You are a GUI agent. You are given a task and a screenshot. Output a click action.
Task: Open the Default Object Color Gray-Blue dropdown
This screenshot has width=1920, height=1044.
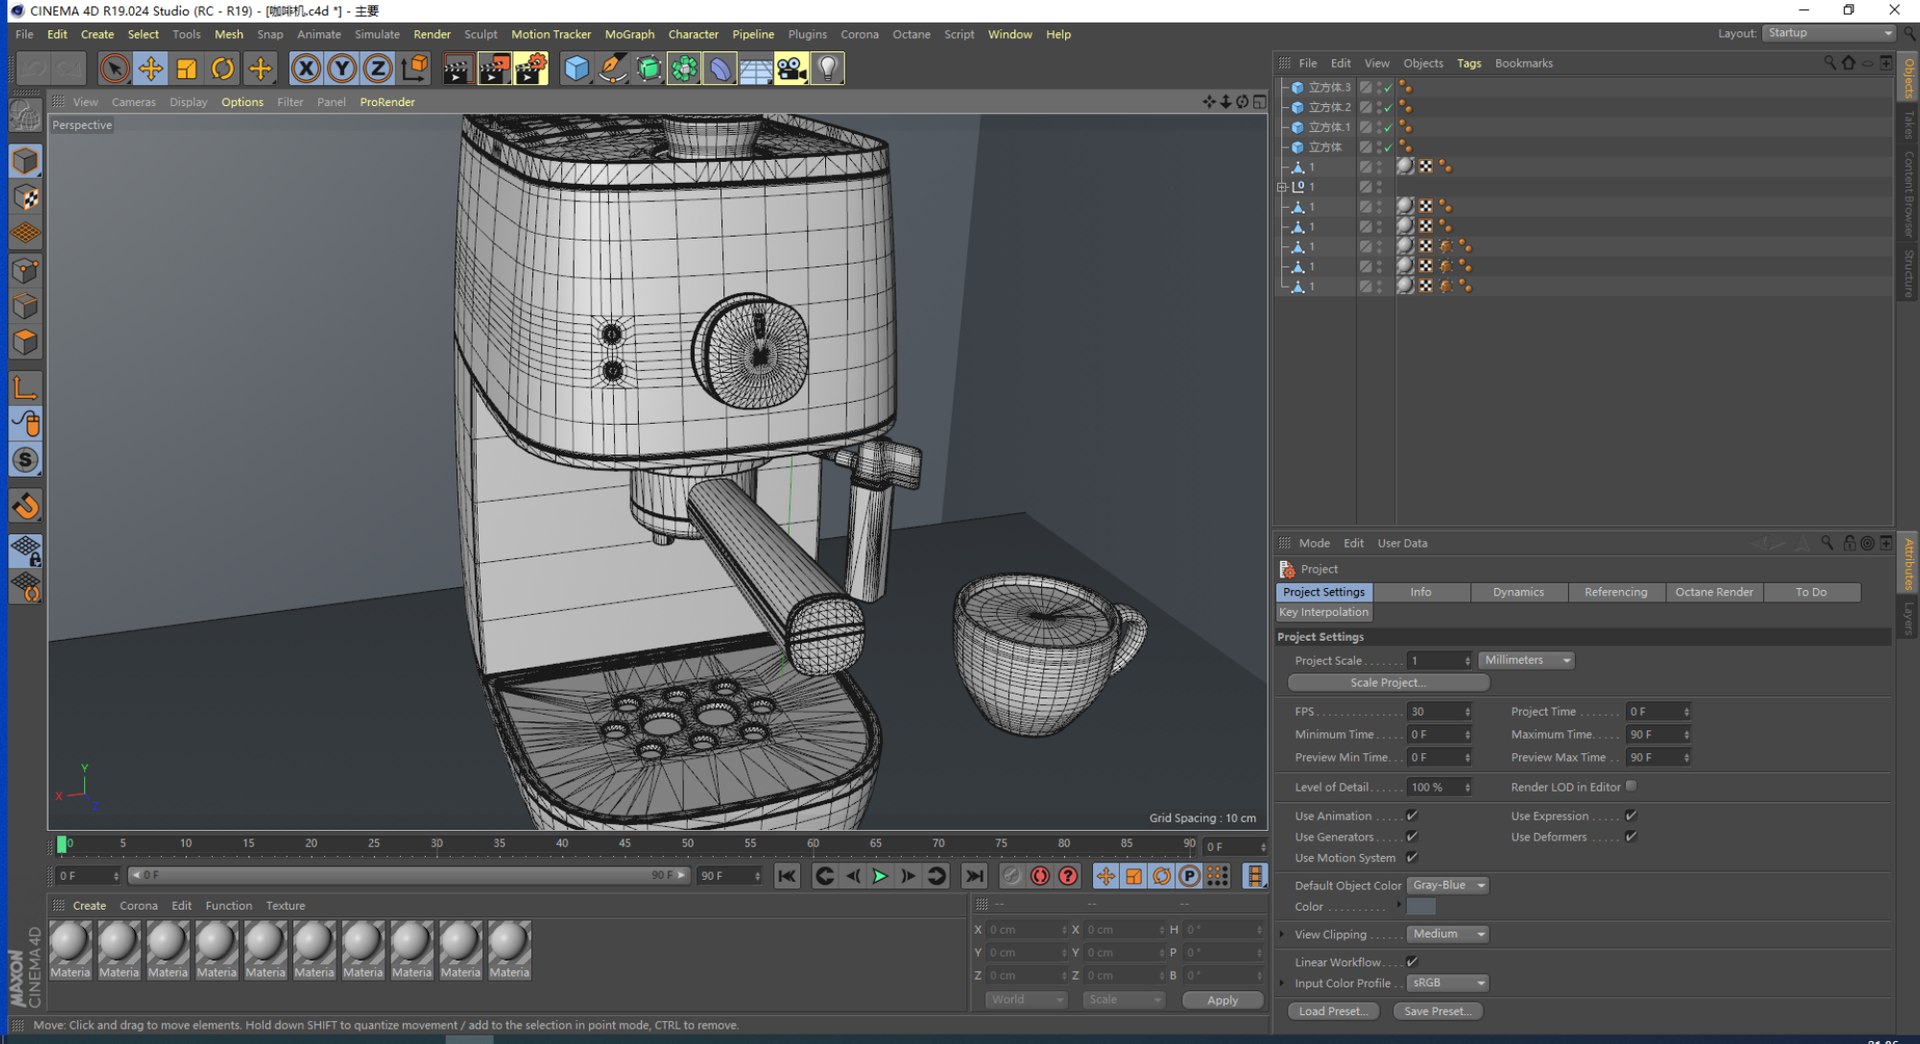coord(1447,886)
